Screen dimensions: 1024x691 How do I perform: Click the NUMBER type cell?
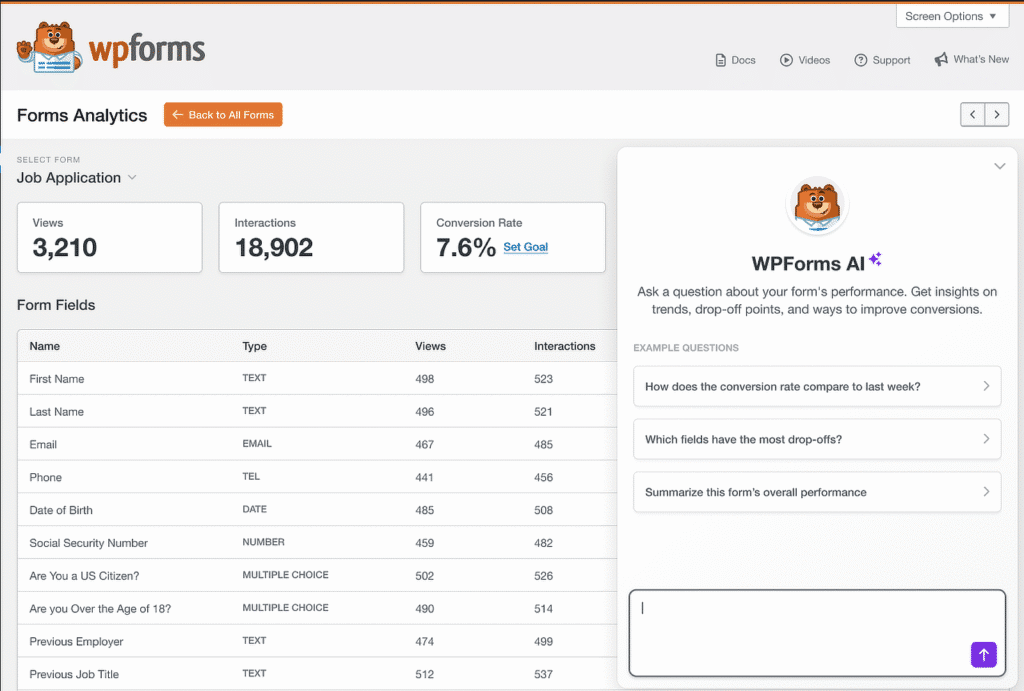(x=264, y=542)
